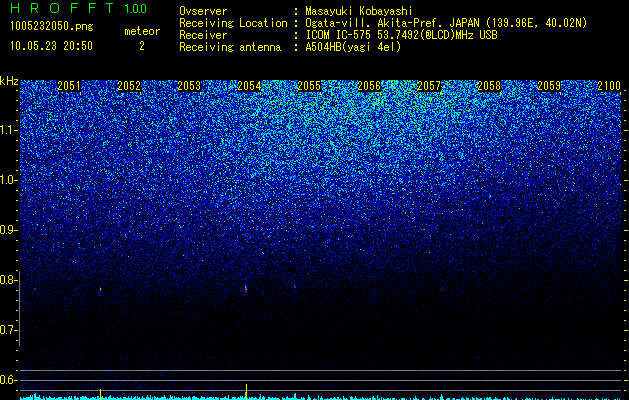Click the meteor echo spot near 2054
Viewport: 629px width, 400px height.
[x=246, y=288]
